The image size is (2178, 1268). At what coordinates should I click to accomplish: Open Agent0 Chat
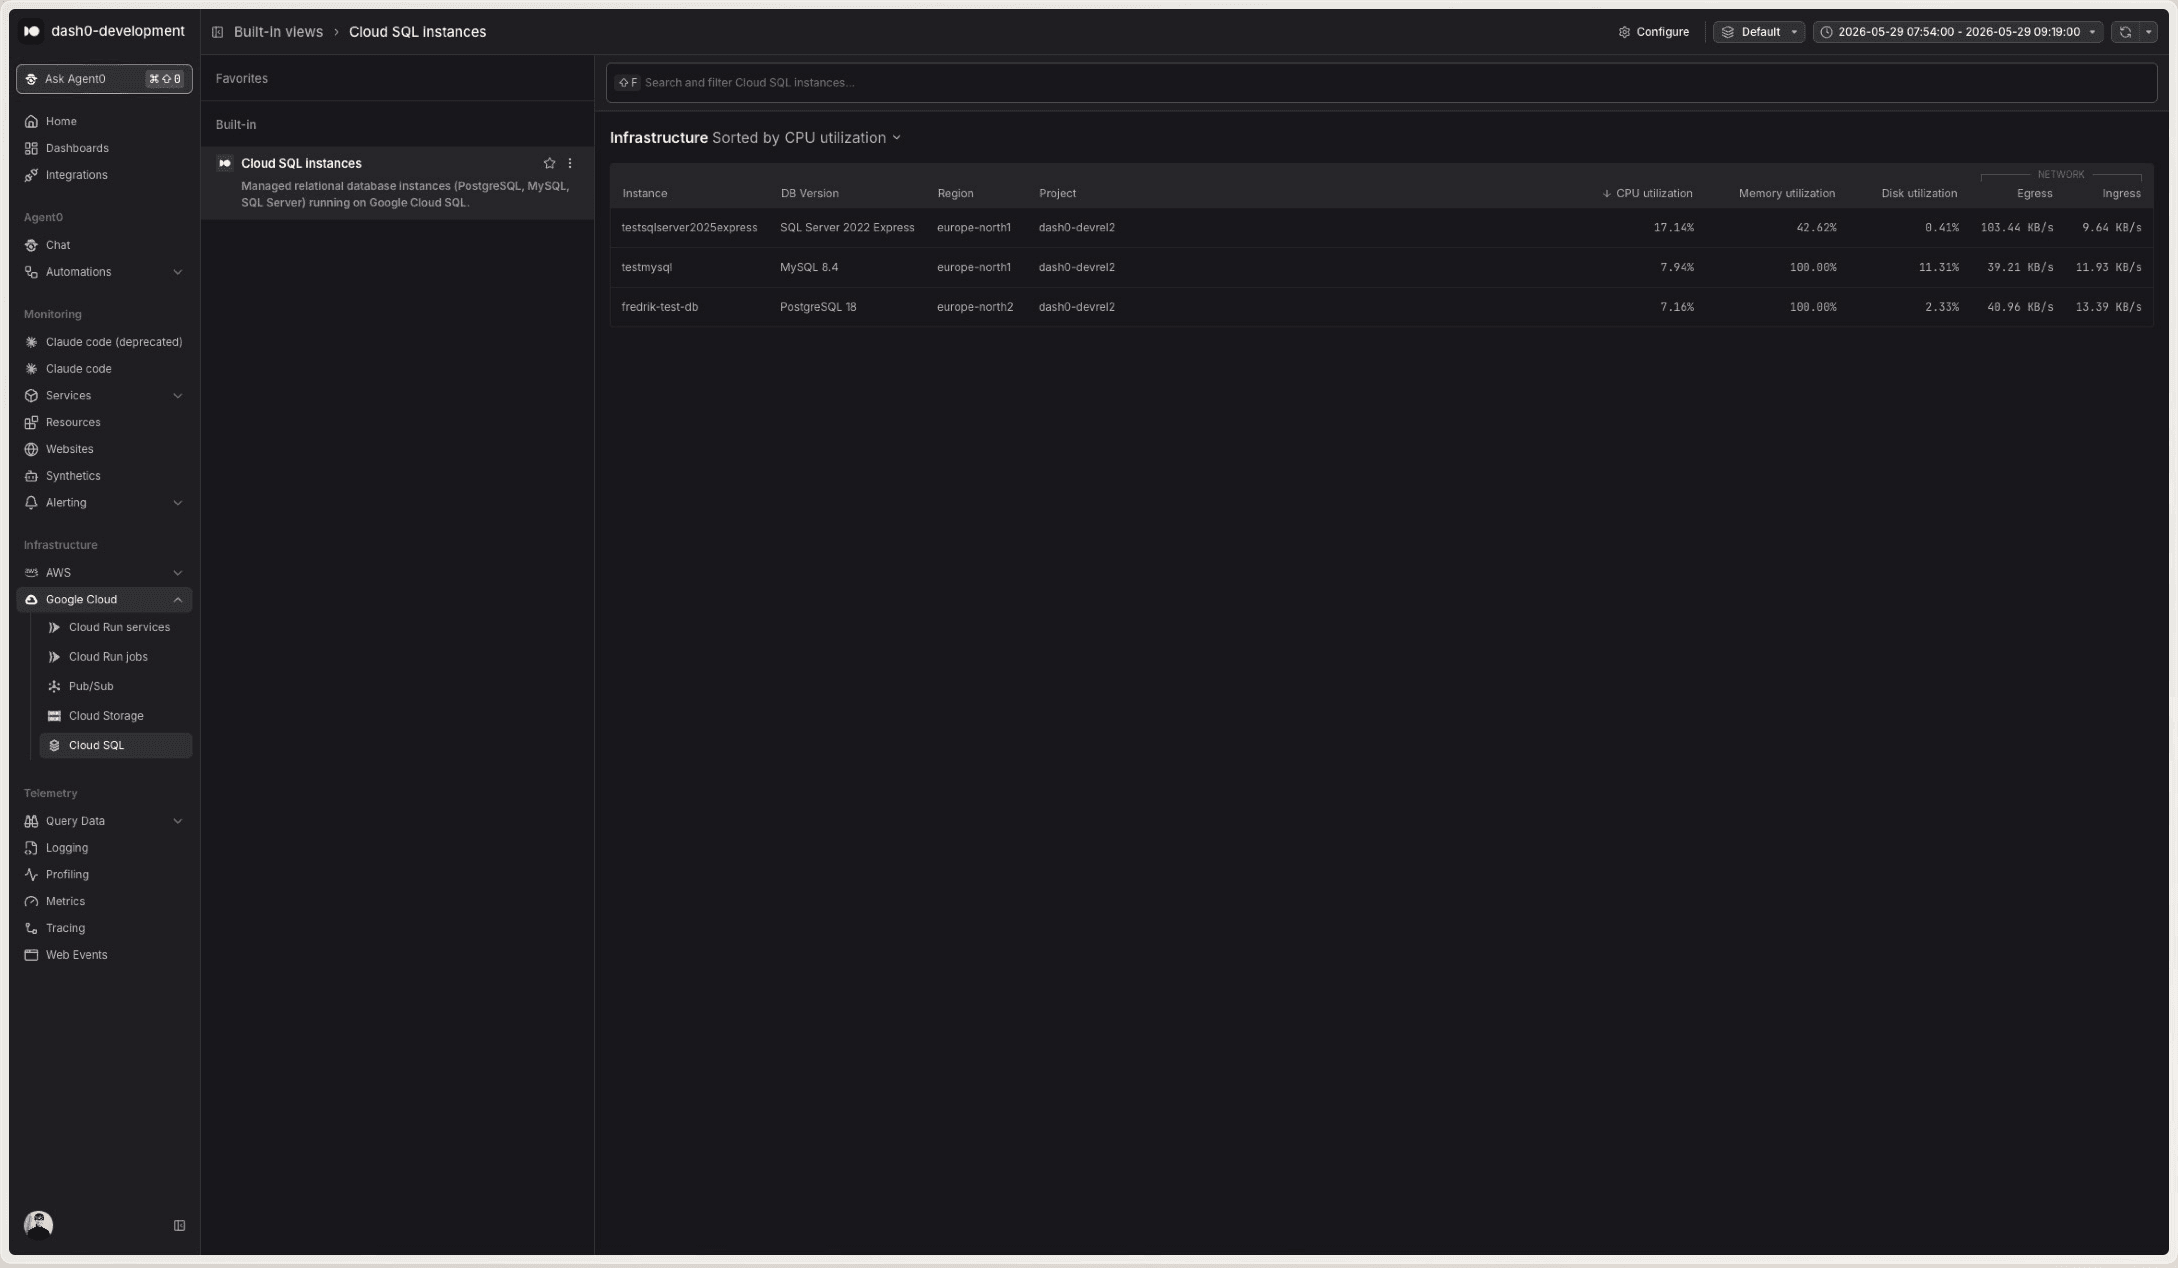click(104, 245)
